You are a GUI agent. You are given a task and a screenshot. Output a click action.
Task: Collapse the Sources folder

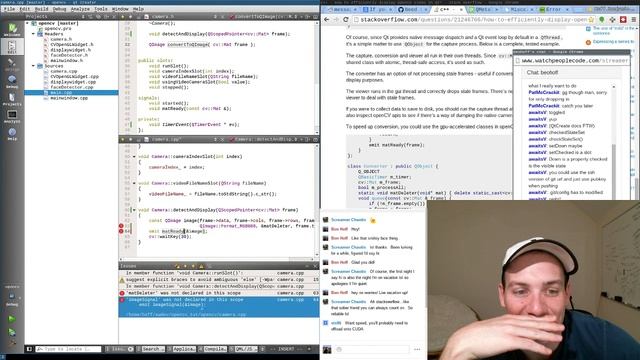tap(33, 66)
